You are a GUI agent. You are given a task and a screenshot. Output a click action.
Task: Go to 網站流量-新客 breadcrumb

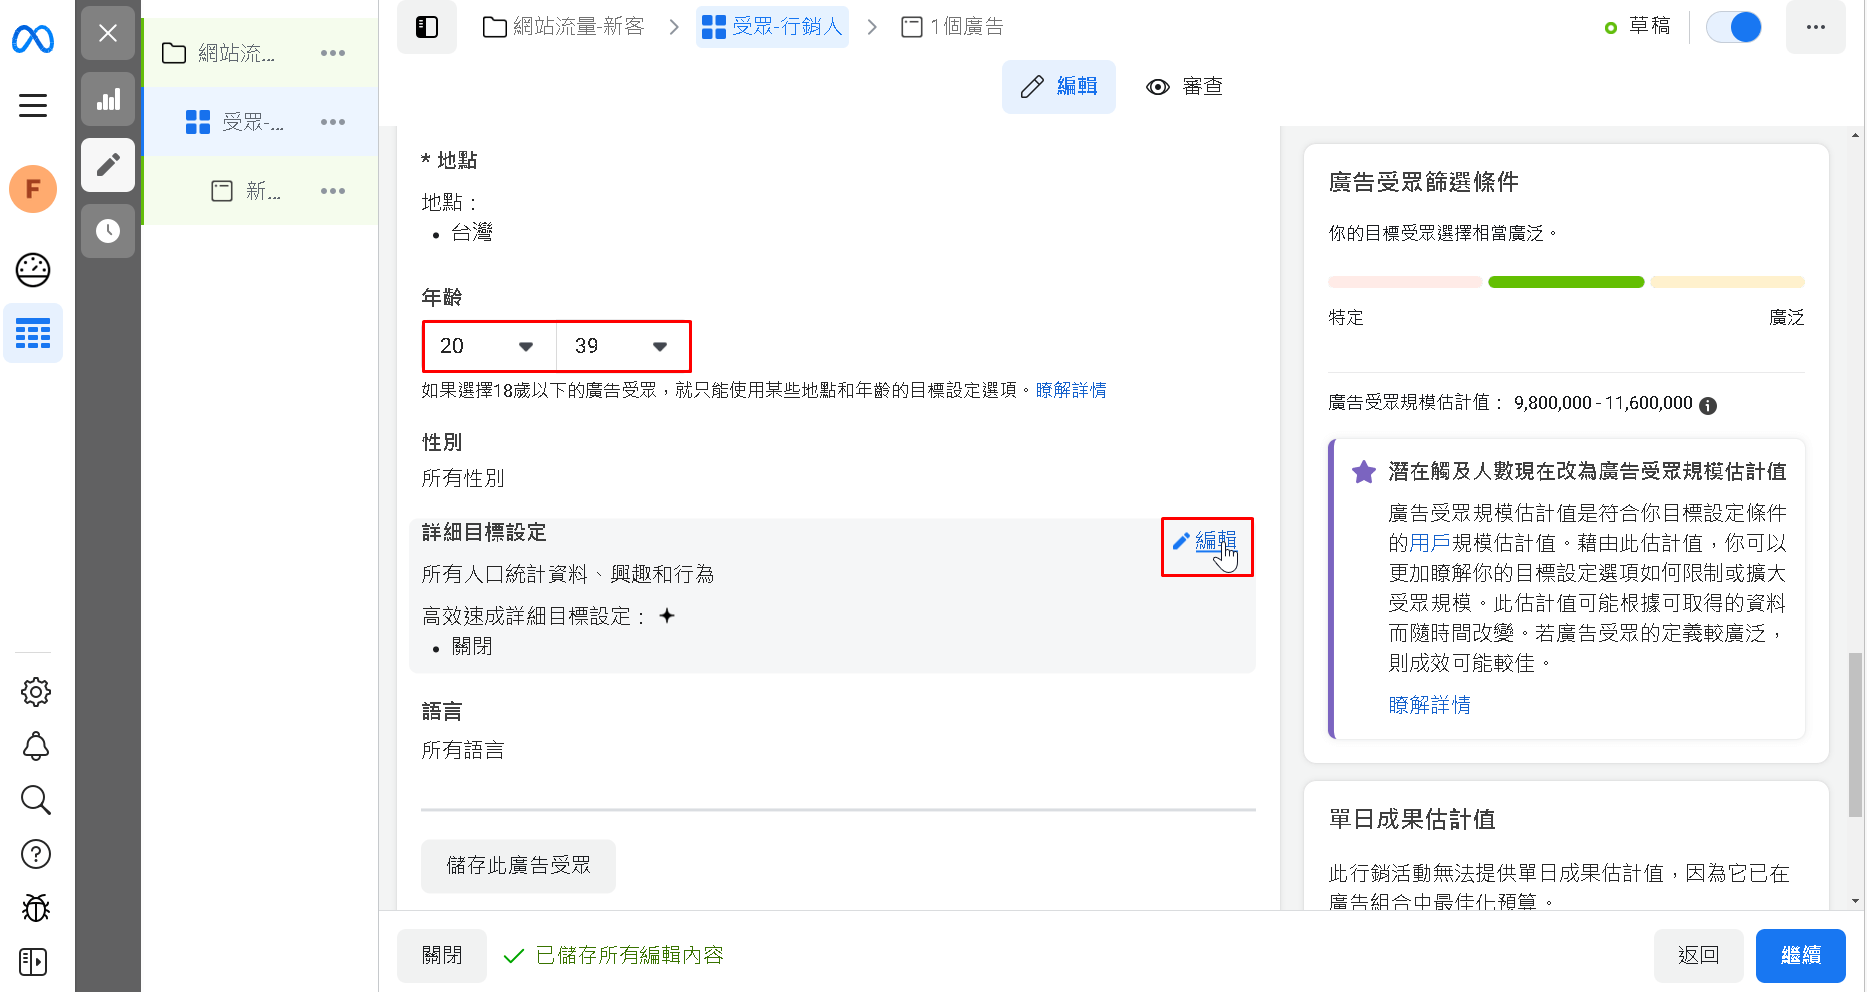[564, 27]
